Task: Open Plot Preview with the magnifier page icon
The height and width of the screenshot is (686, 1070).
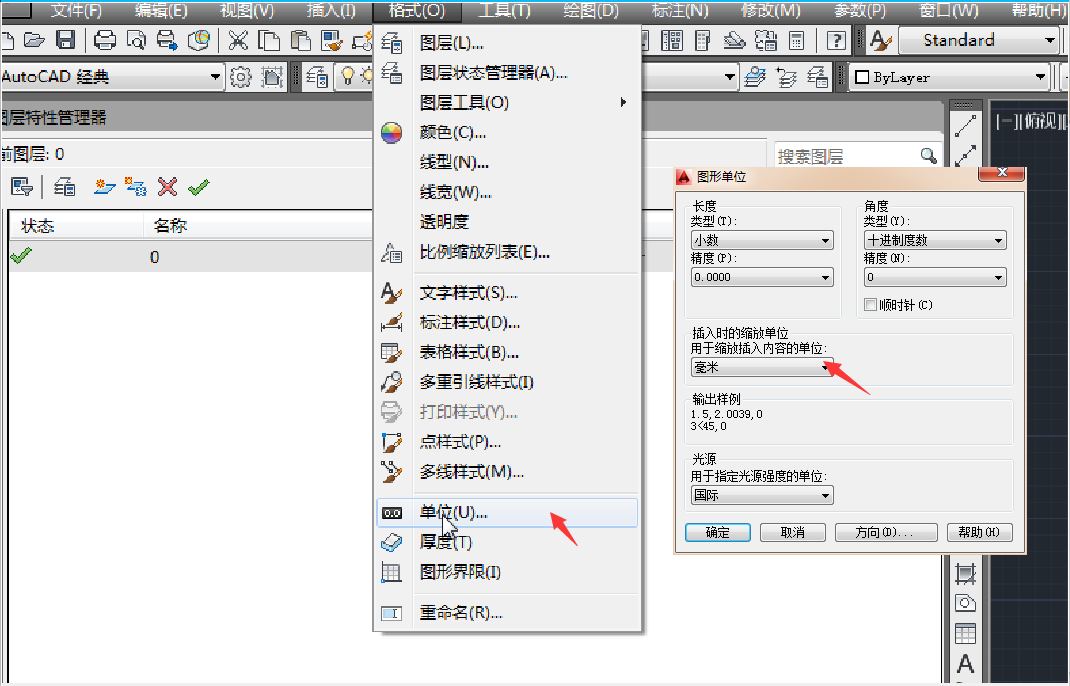Action: click(x=136, y=40)
